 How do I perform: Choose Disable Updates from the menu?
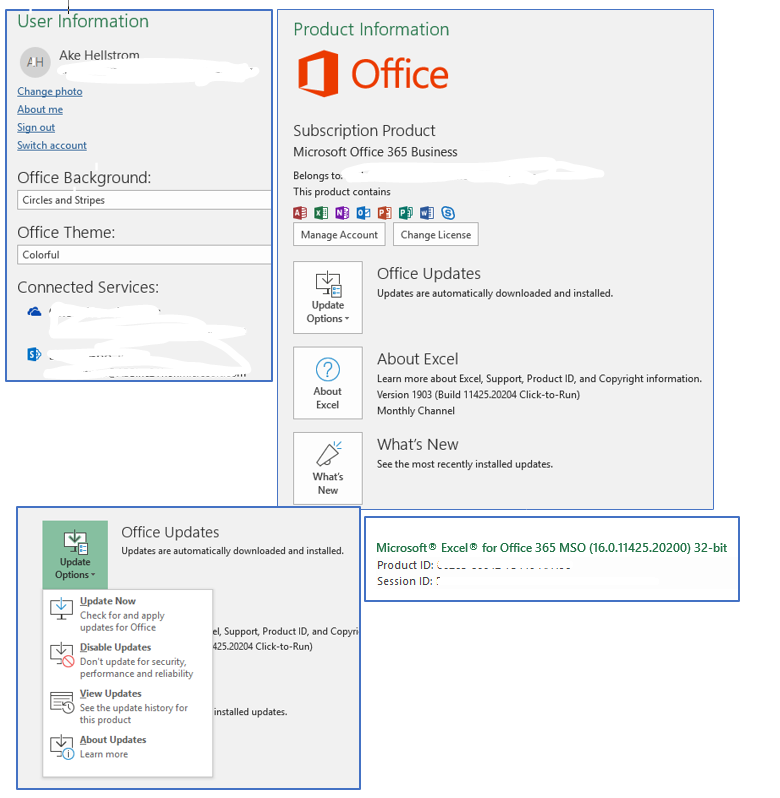127,660
